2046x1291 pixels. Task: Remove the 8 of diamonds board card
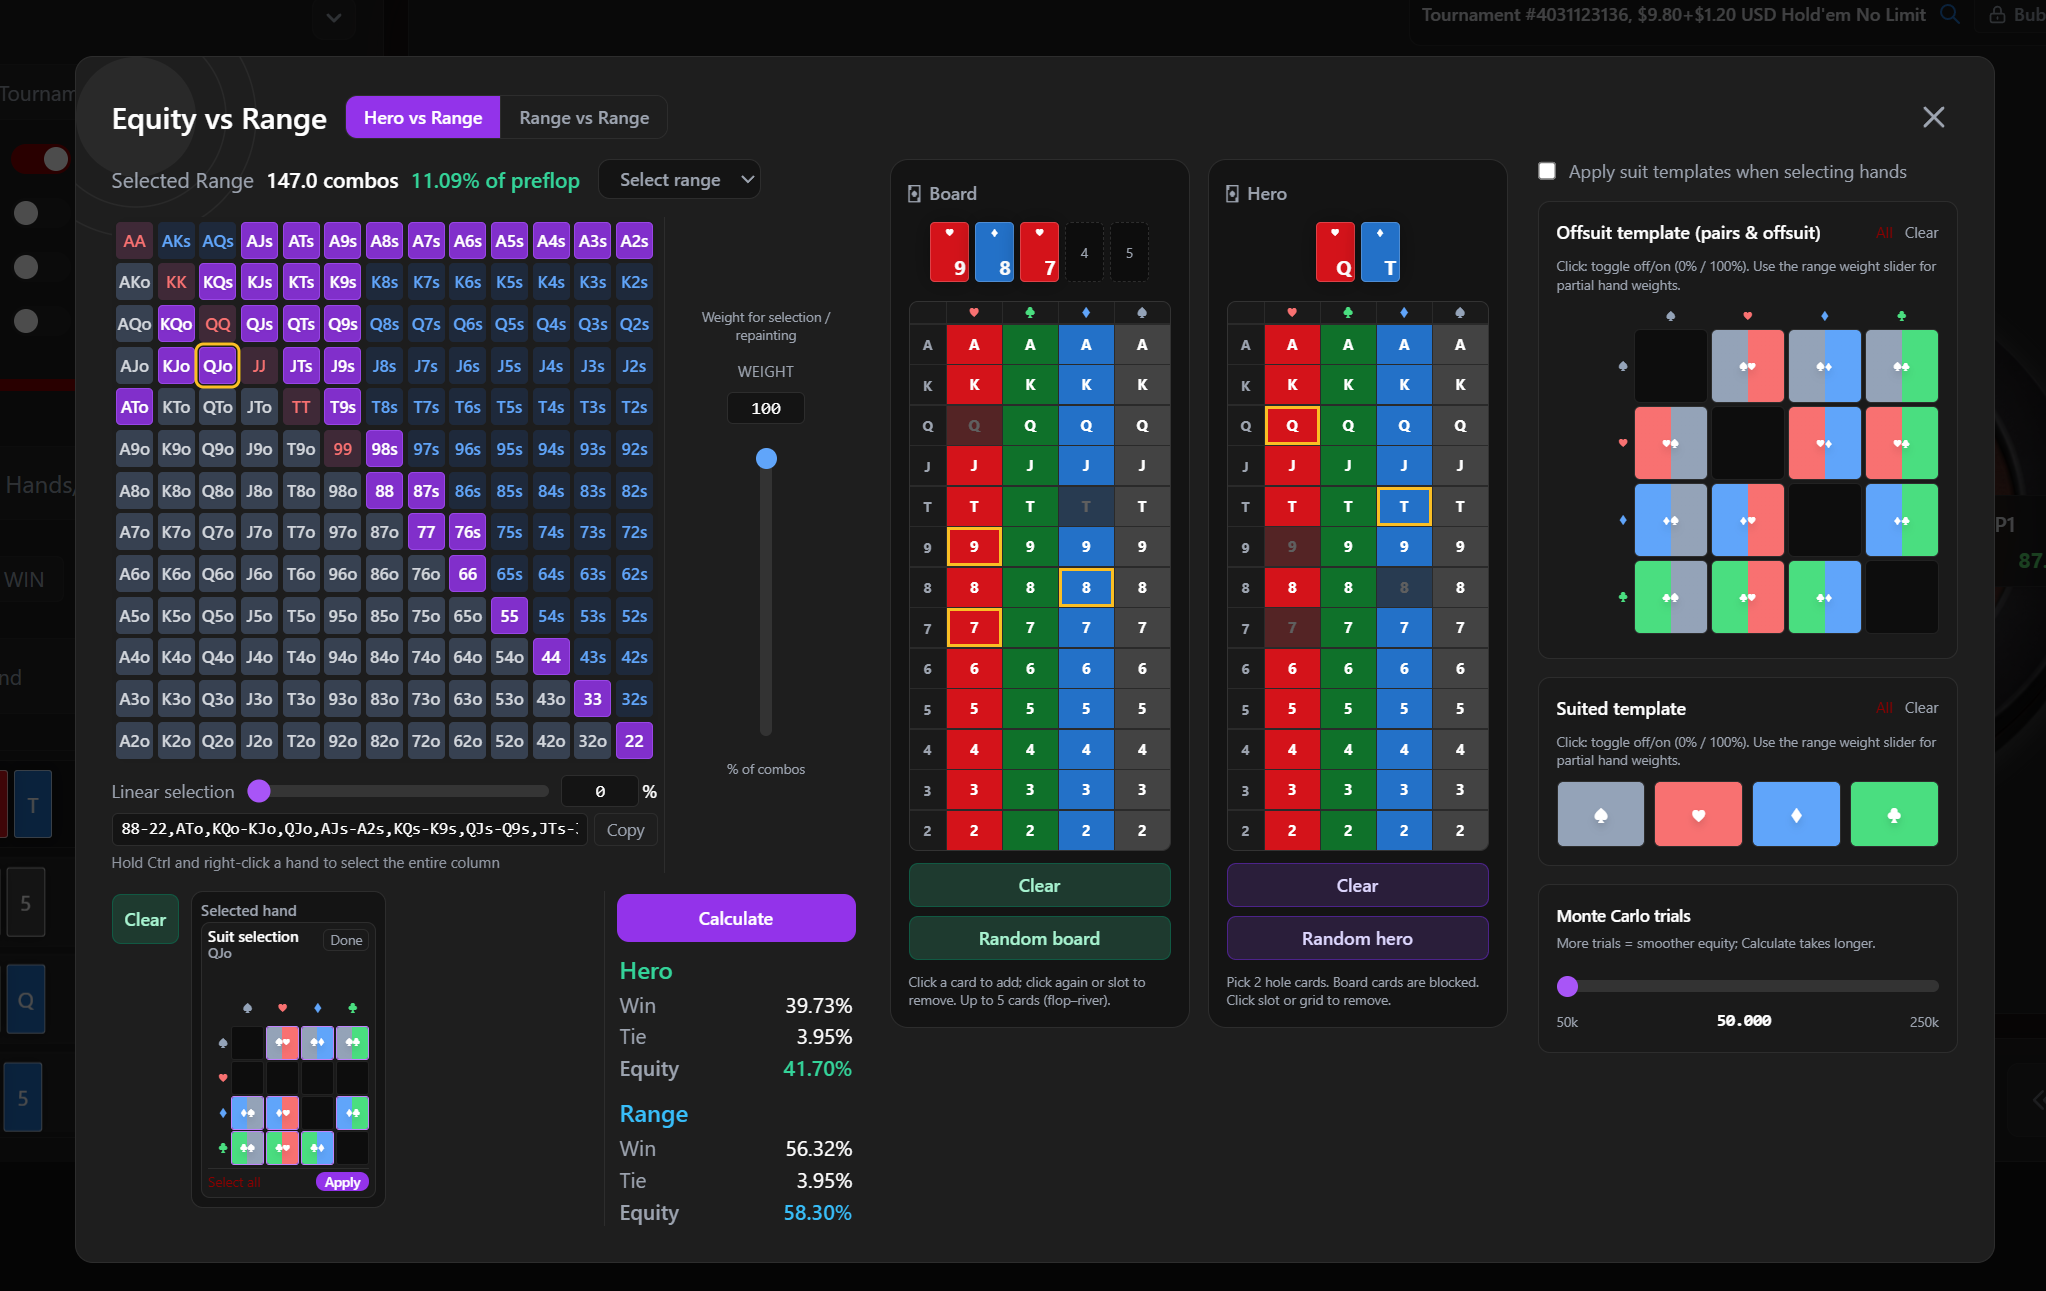(x=994, y=252)
